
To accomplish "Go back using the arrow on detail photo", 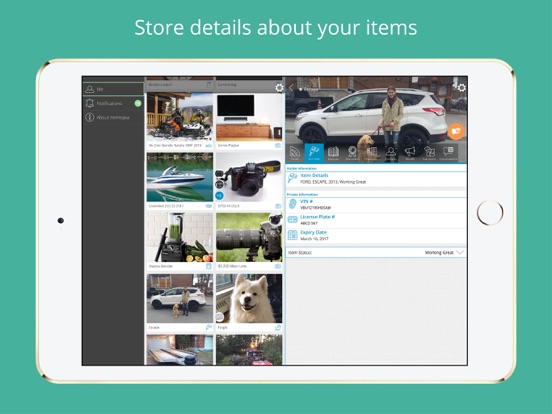I will 291,88.
